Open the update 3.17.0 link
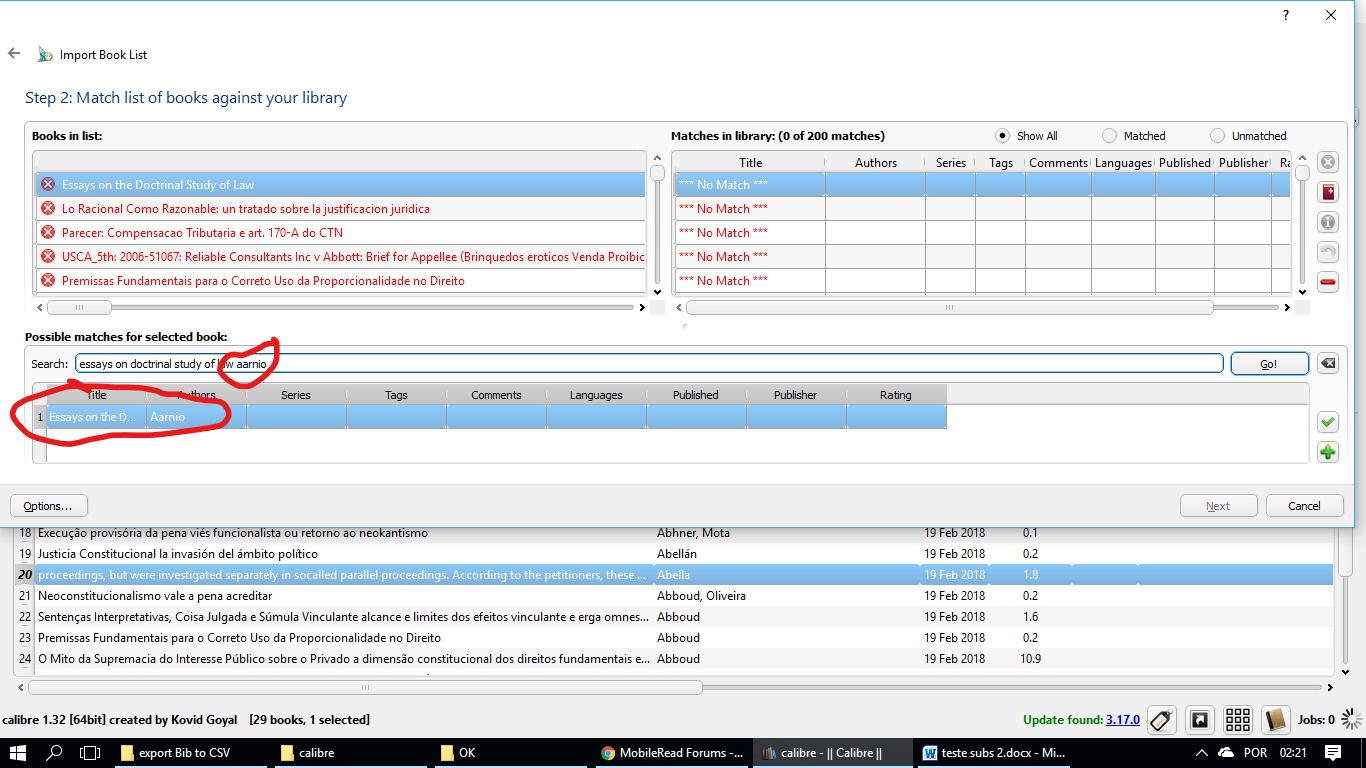1366x768 pixels. 1122,720
